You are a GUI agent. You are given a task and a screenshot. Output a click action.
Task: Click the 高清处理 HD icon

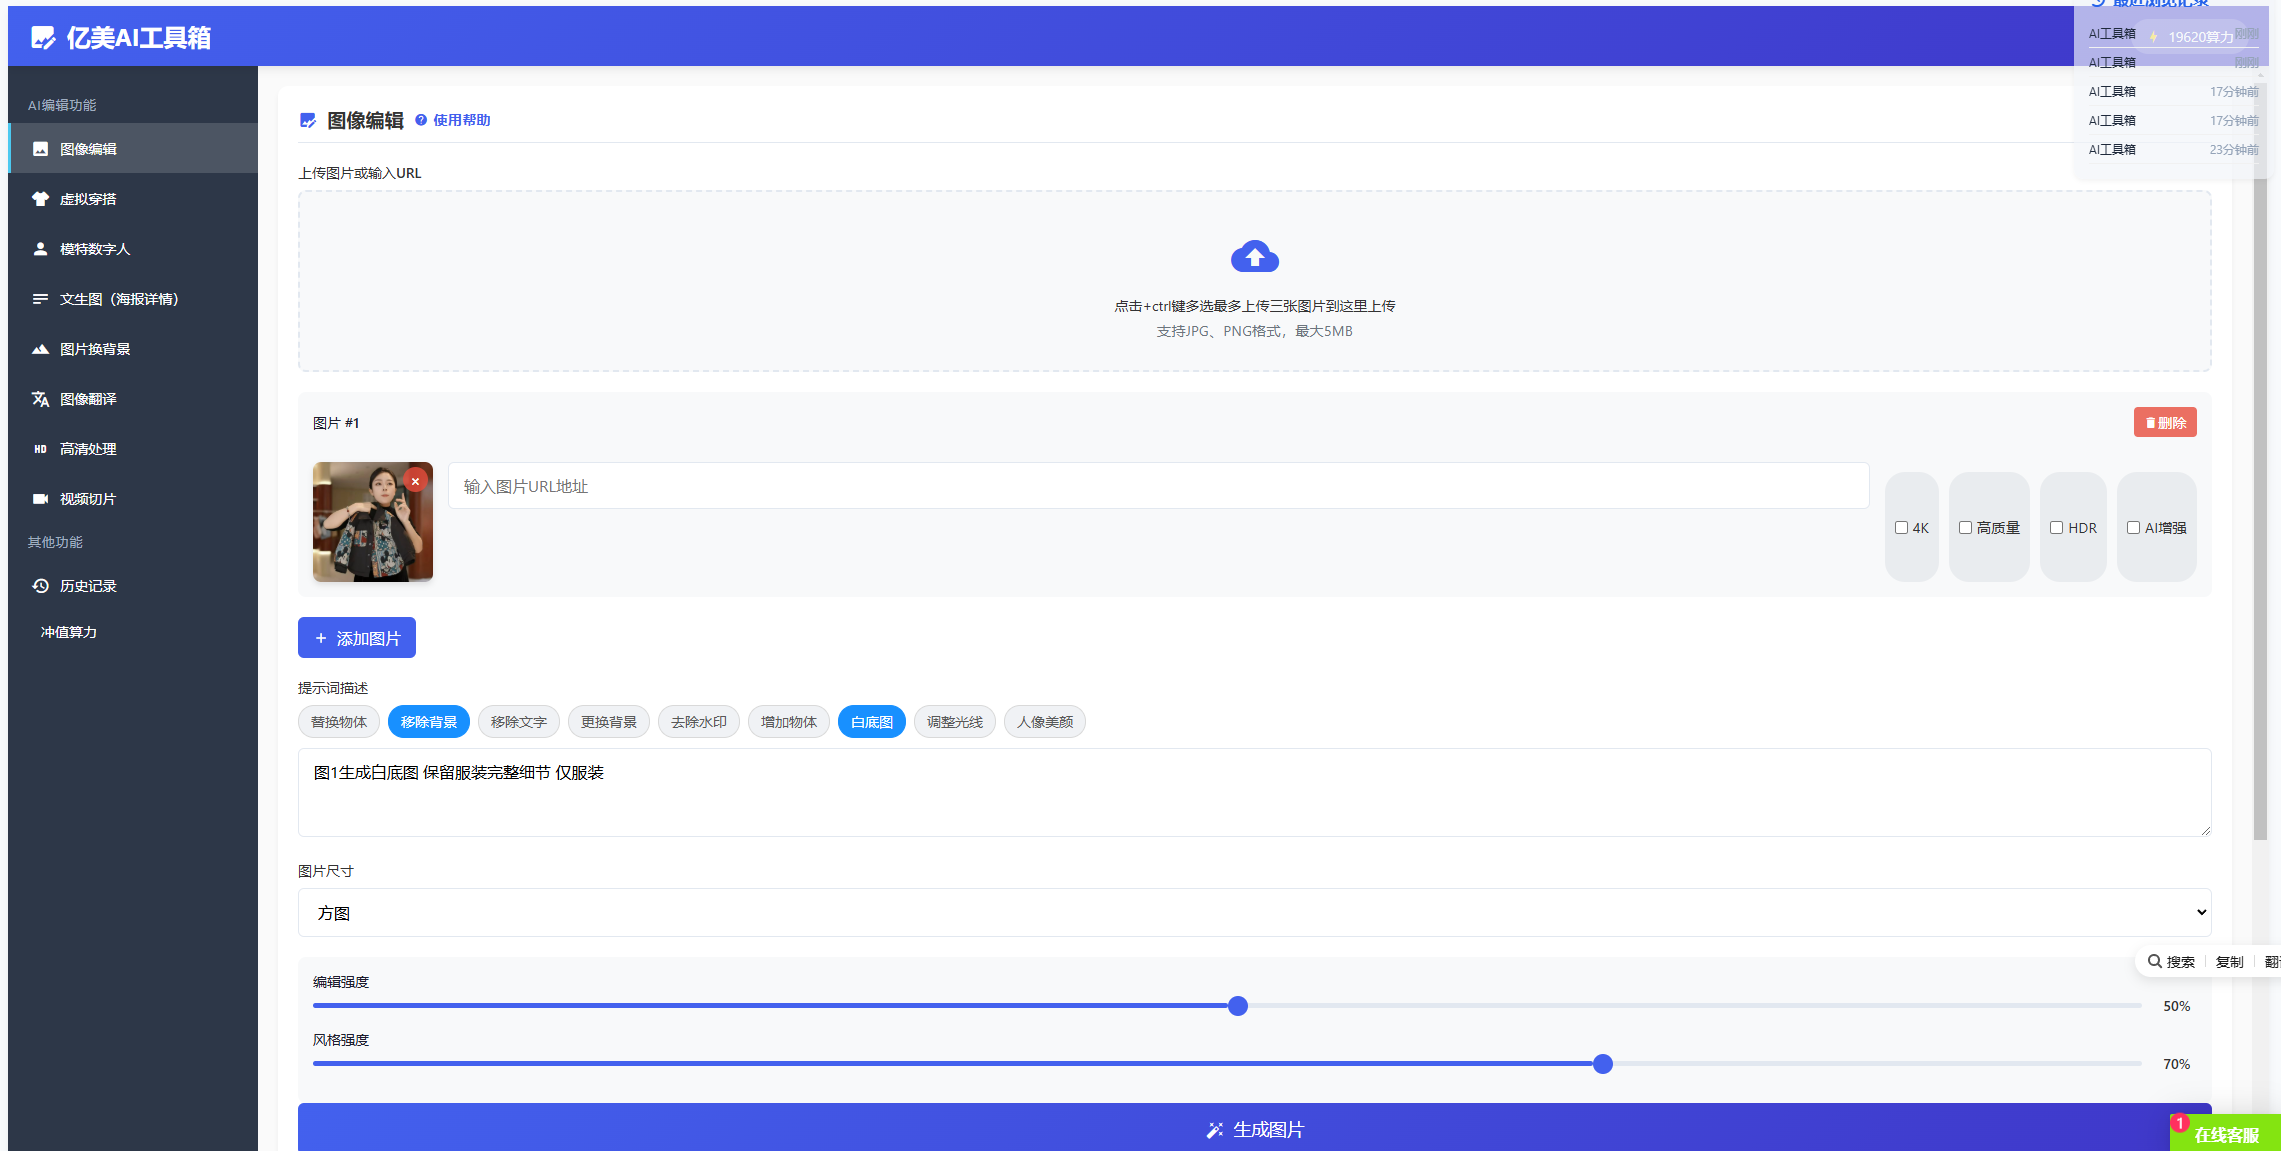[40, 449]
